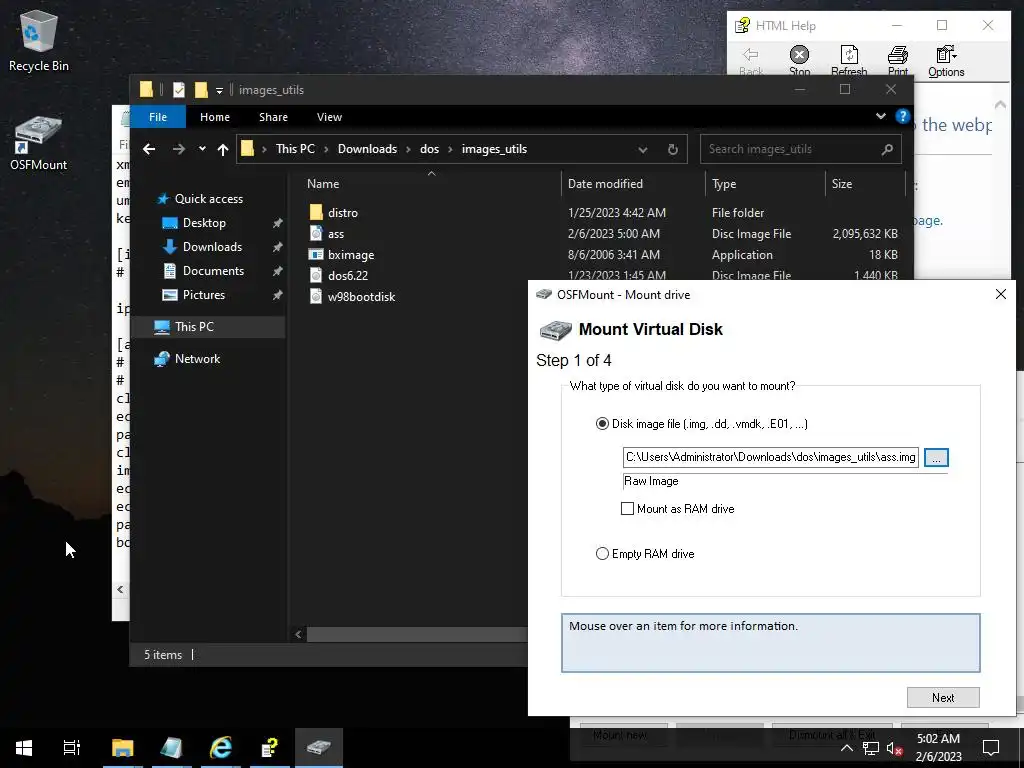Select the w98bootdisk image file
The height and width of the screenshot is (768, 1024).
coord(361,296)
